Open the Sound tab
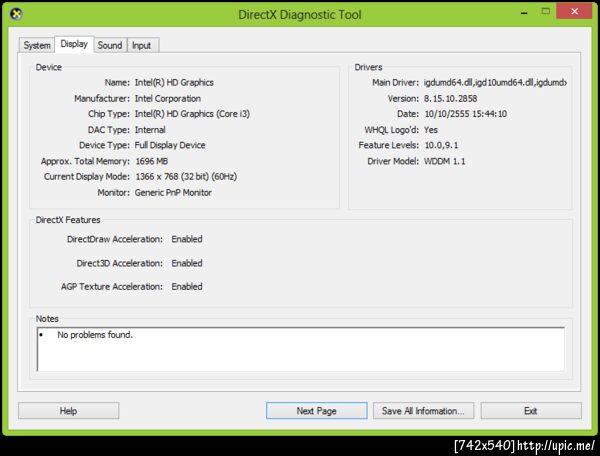600x456 pixels. pyautogui.click(x=110, y=45)
